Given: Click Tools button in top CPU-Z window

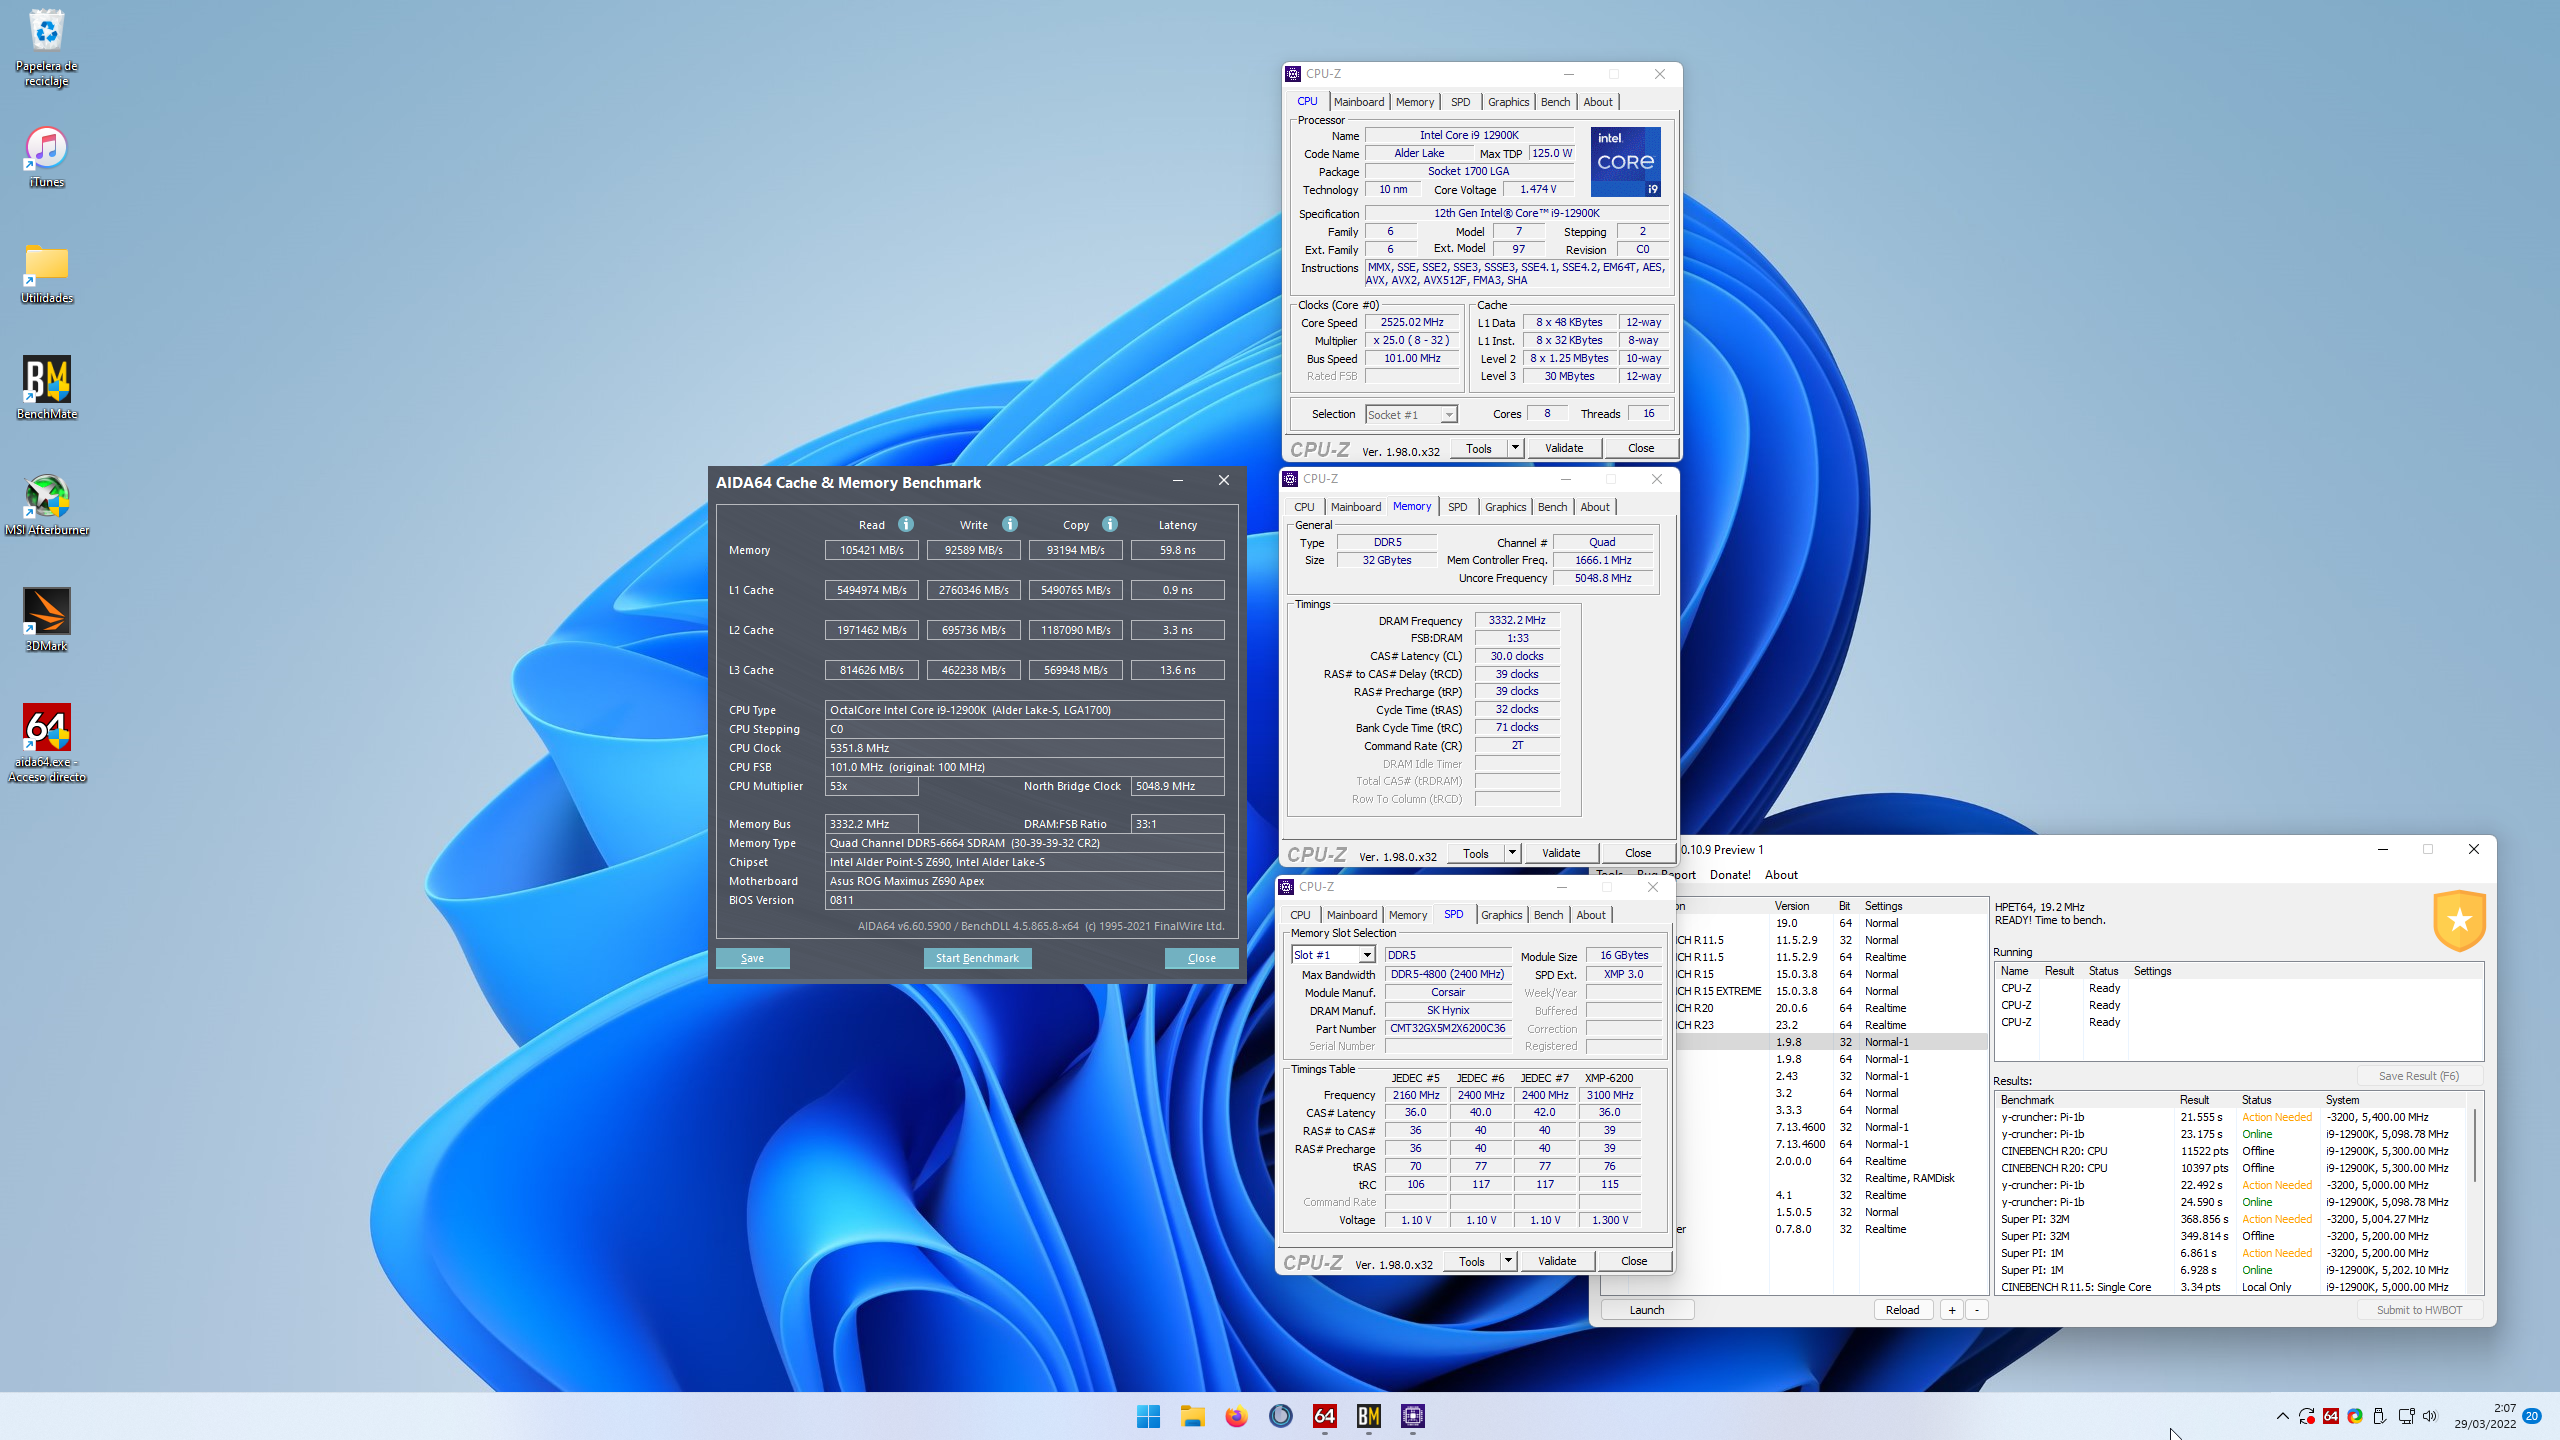Looking at the screenshot, I should click(x=1478, y=448).
